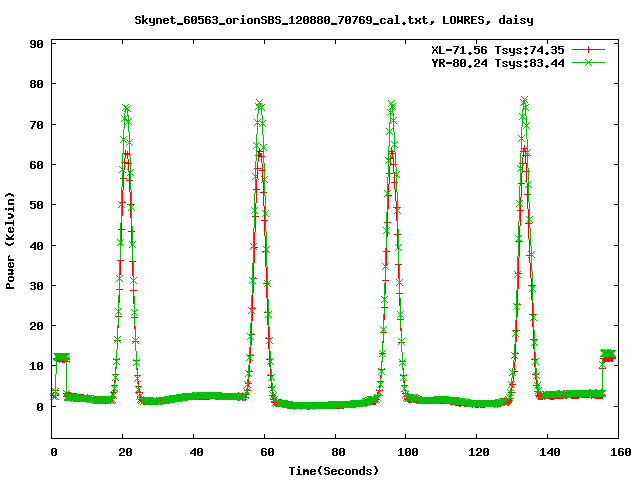Click the Power (Kelvin) y-axis label
Image resolution: width=640 pixels, height=480 pixels.
[10, 241]
